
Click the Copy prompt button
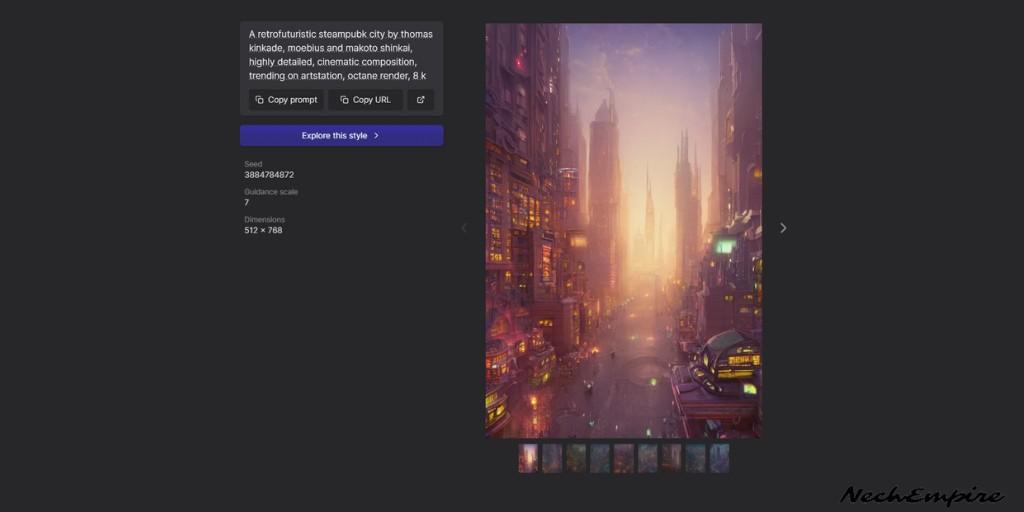286,100
